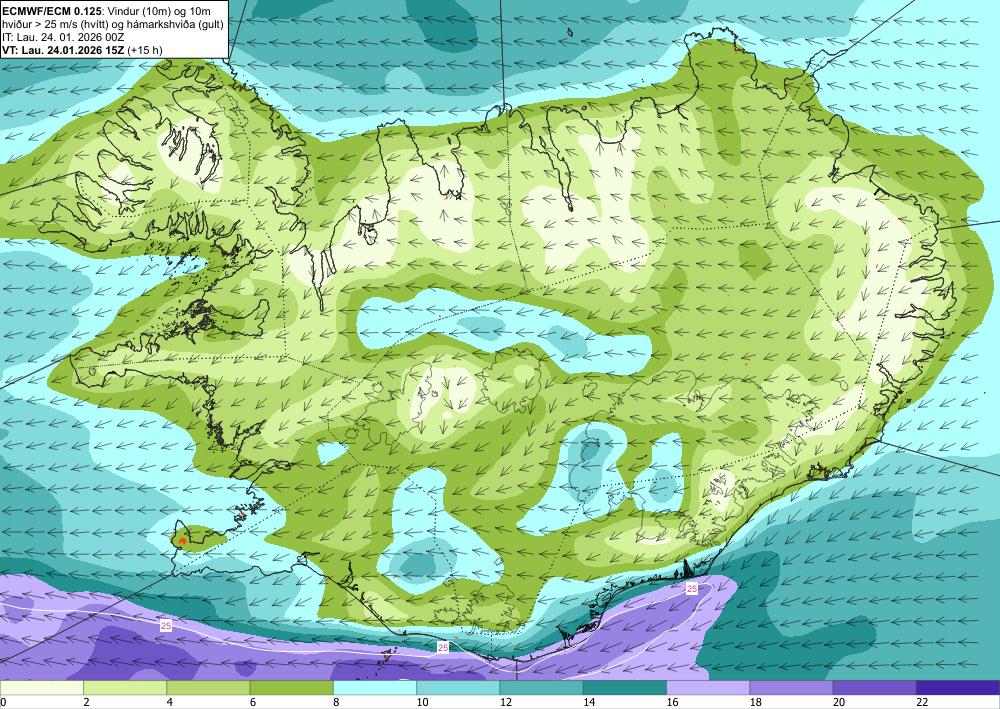Click the "IT: Lau. 24. 01. 2026 00Z" line
The width and height of the screenshot is (1000, 709).
[63, 37]
